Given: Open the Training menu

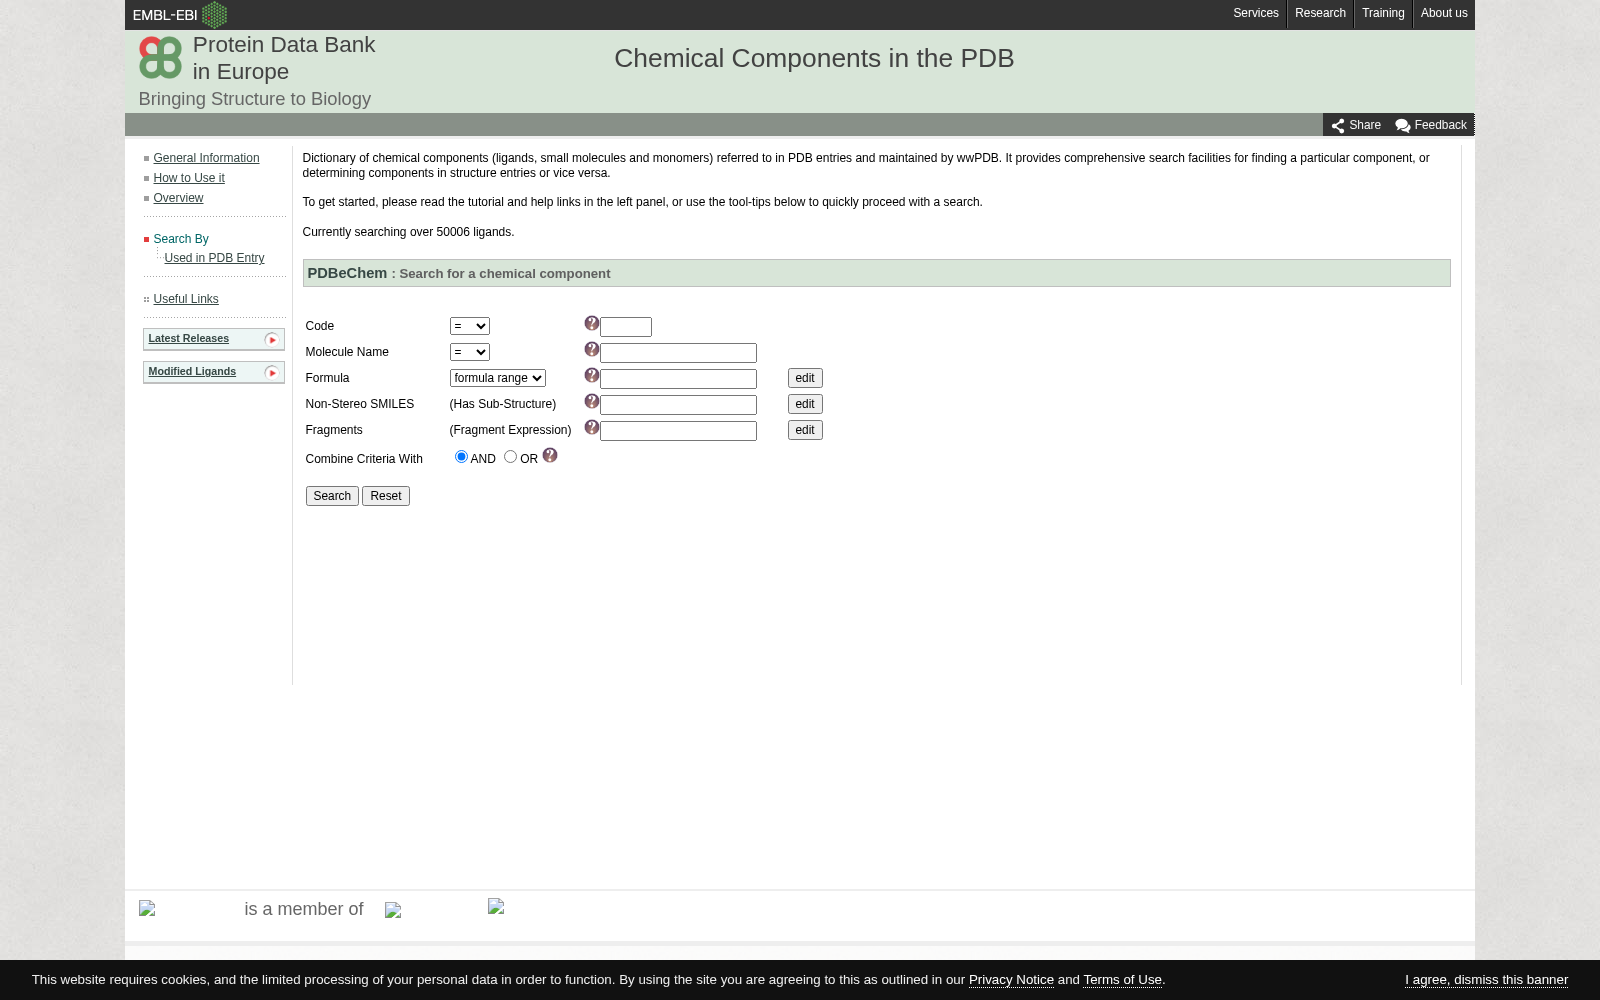Looking at the screenshot, I should coord(1383,13).
